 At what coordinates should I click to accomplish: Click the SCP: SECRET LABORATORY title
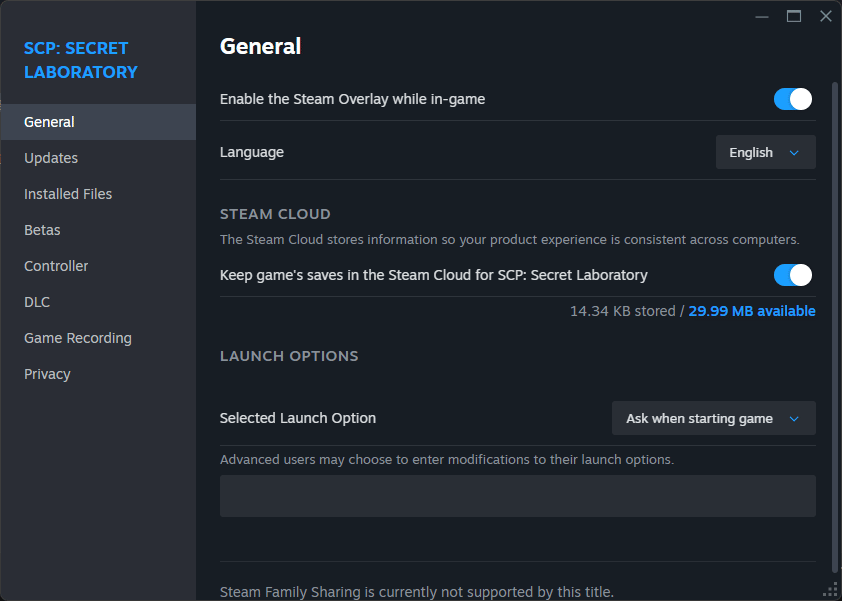coord(81,60)
